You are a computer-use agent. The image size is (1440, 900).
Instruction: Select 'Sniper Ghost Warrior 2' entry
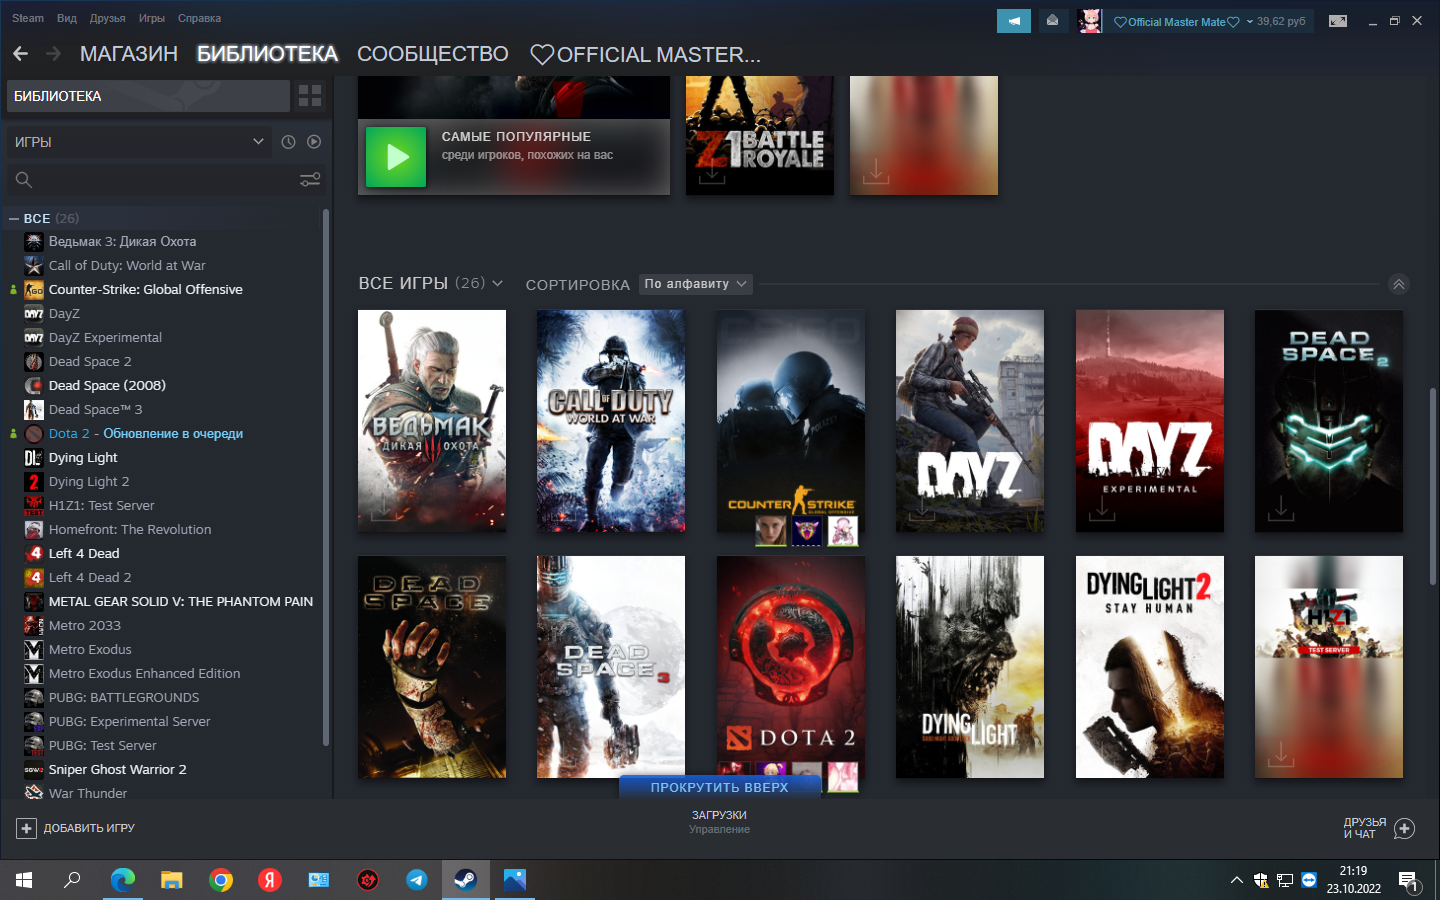(x=117, y=770)
